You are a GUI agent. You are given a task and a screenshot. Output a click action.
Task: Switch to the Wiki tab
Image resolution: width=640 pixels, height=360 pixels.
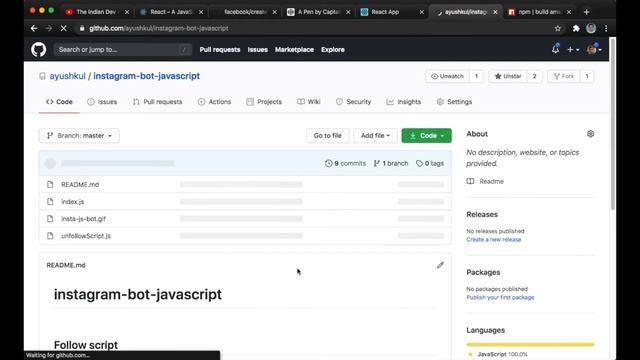(x=309, y=102)
